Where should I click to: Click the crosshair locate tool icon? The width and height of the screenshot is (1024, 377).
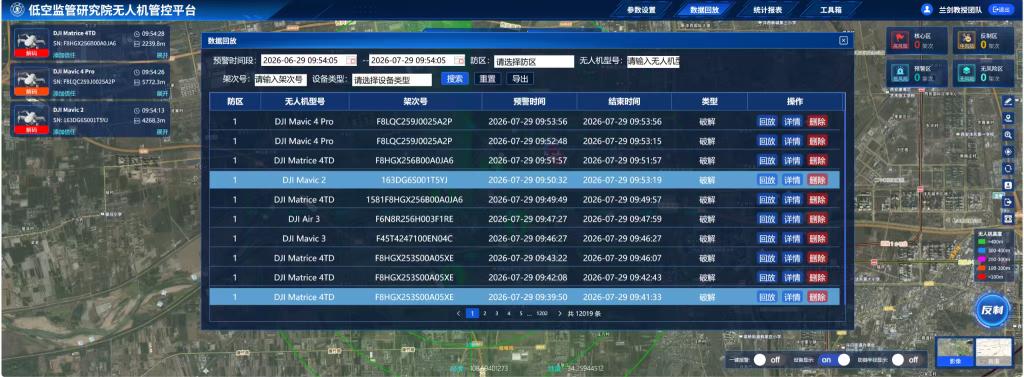tap(1008, 152)
